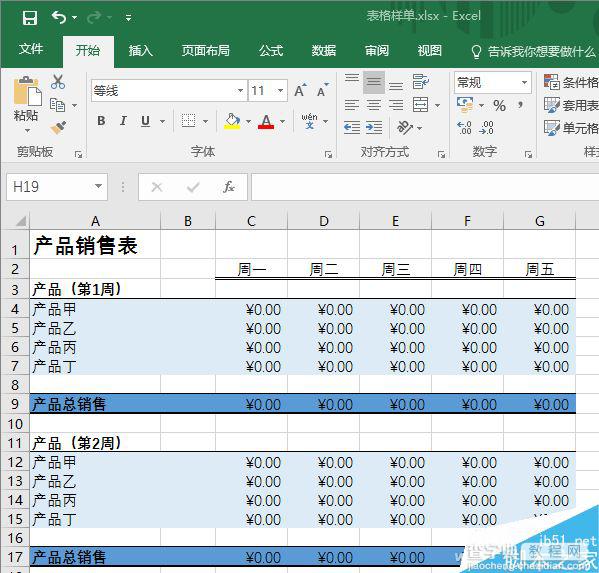Increase decimal places
Image resolution: width=599 pixels, height=573 pixels.
465,128
